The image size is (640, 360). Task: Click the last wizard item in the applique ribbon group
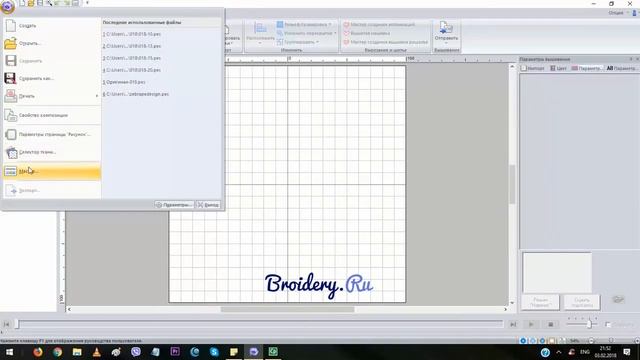pyautogui.click(x=386, y=42)
